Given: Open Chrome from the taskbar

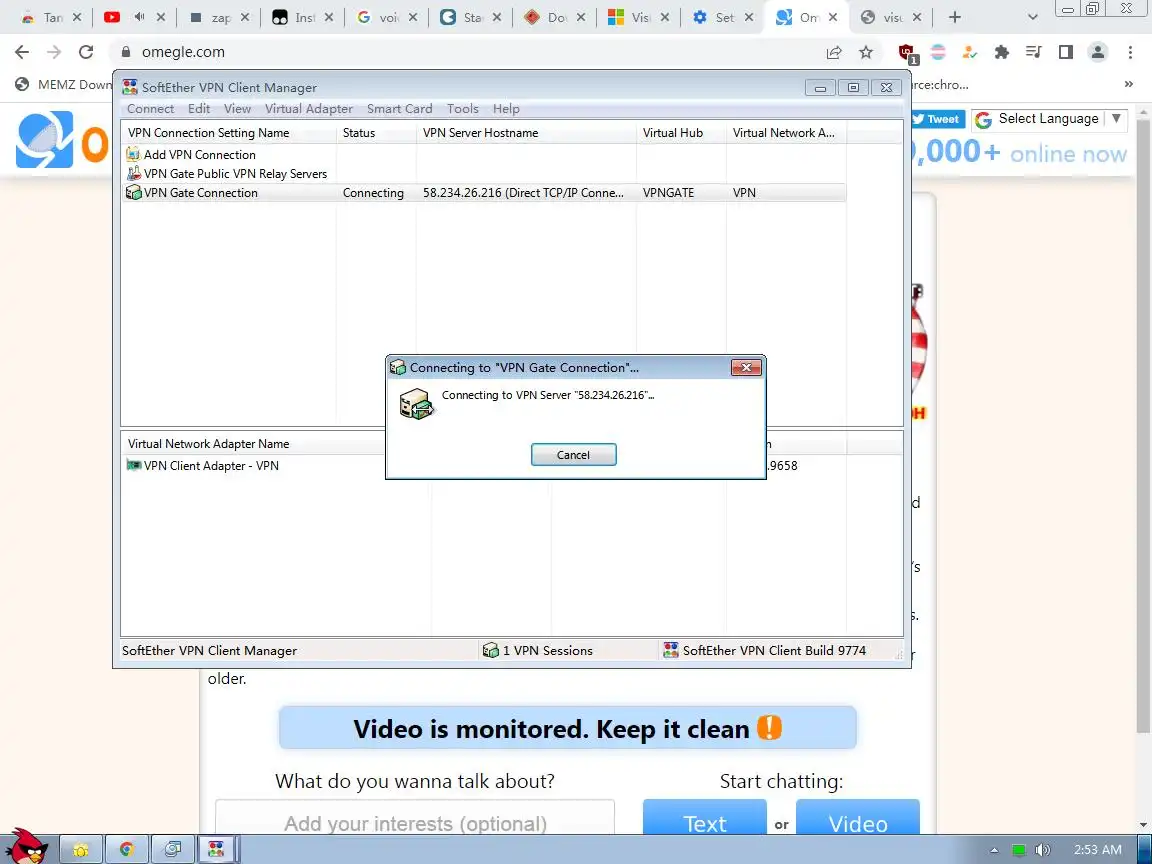Looking at the screenshot, I should (x=126, y=850).
